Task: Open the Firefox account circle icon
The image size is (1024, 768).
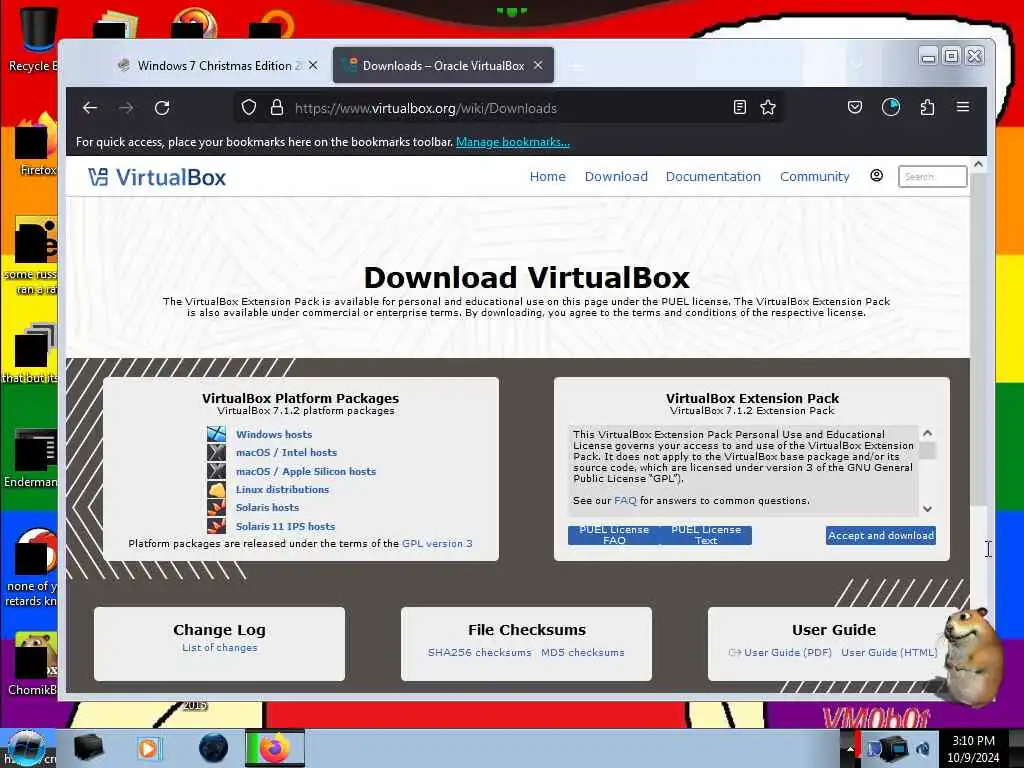Action: (x=891, y=107)
